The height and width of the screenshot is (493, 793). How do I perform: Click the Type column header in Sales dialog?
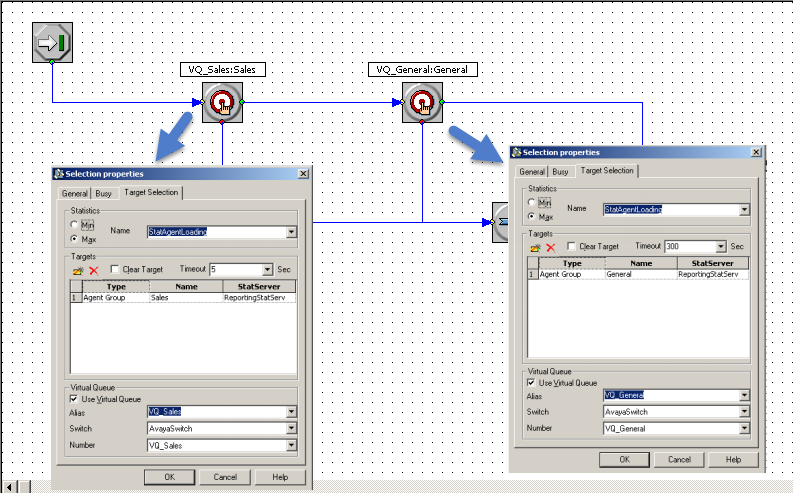[116, 287]
